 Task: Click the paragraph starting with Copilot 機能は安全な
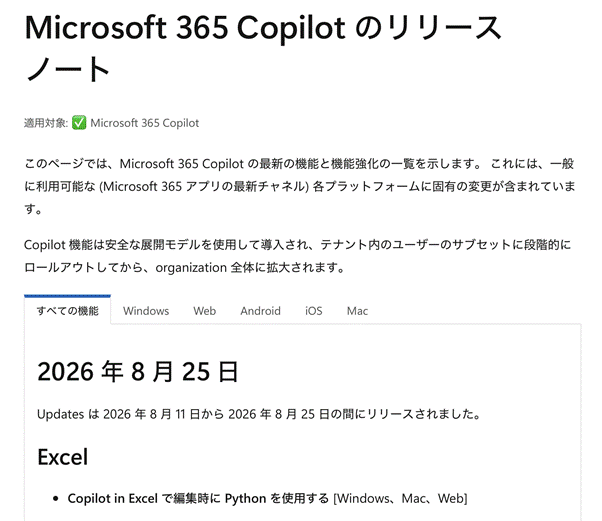(x=298, y=256)
